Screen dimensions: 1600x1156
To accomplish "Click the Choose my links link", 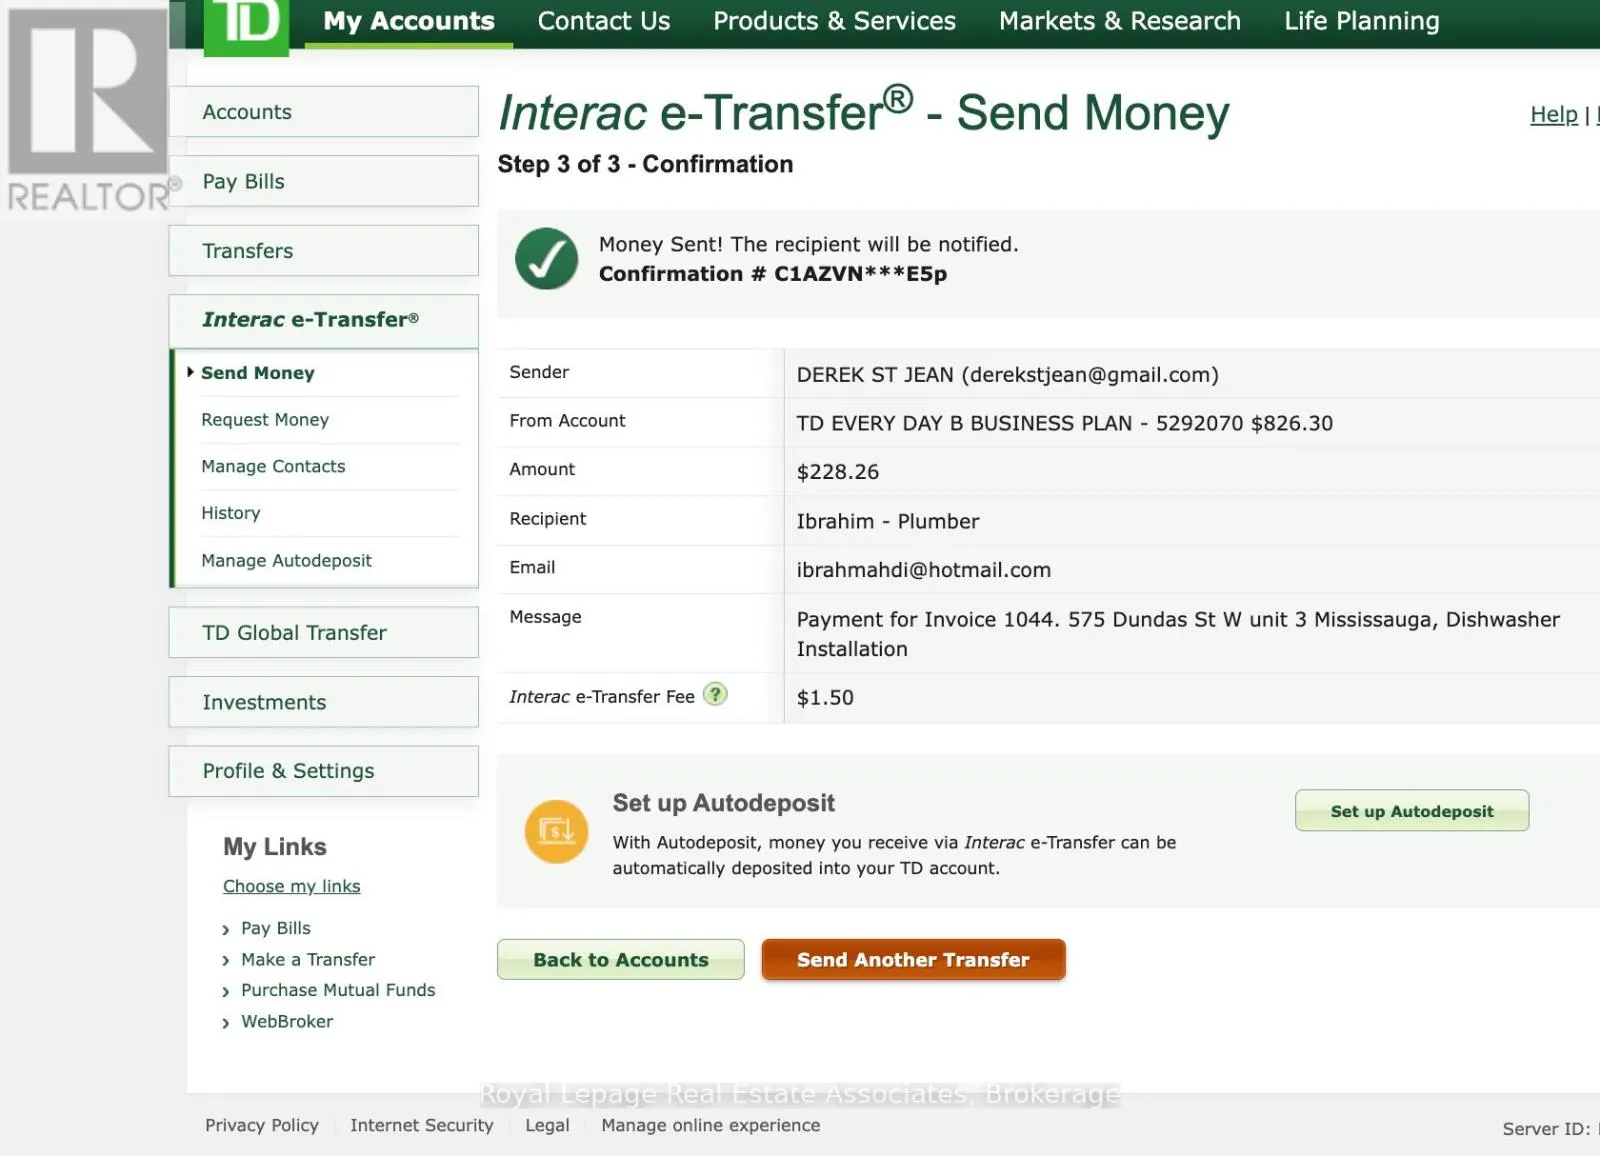I will (x=292, y=886).
